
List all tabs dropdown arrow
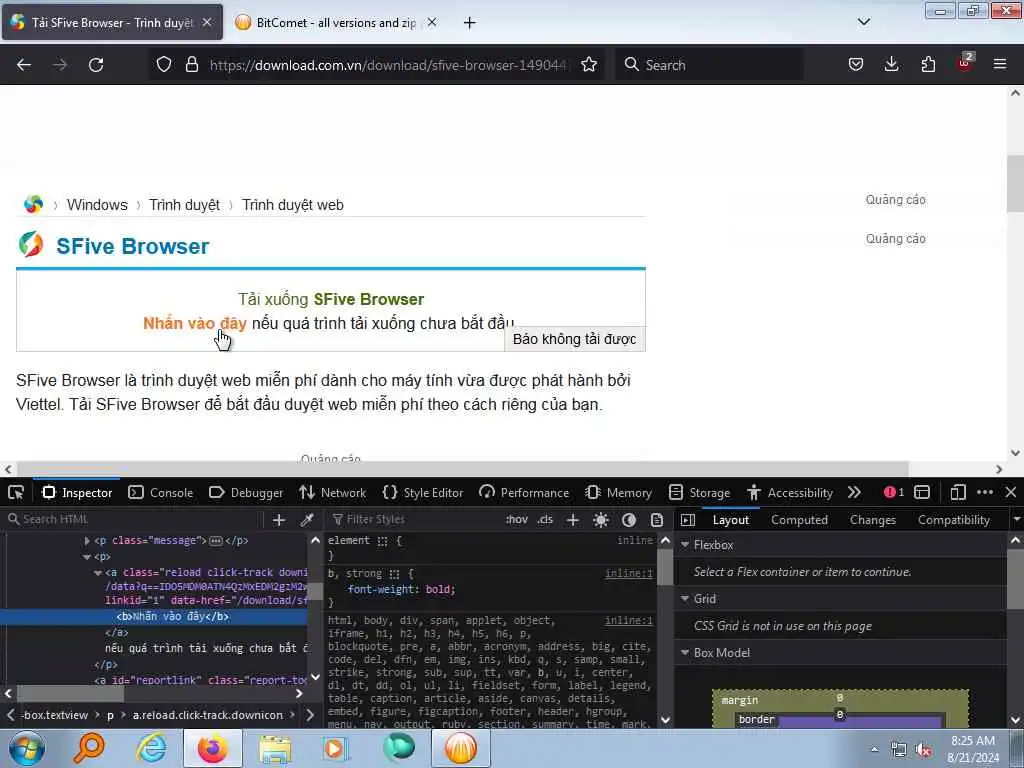pyautogui.click(x=863, y=22)
